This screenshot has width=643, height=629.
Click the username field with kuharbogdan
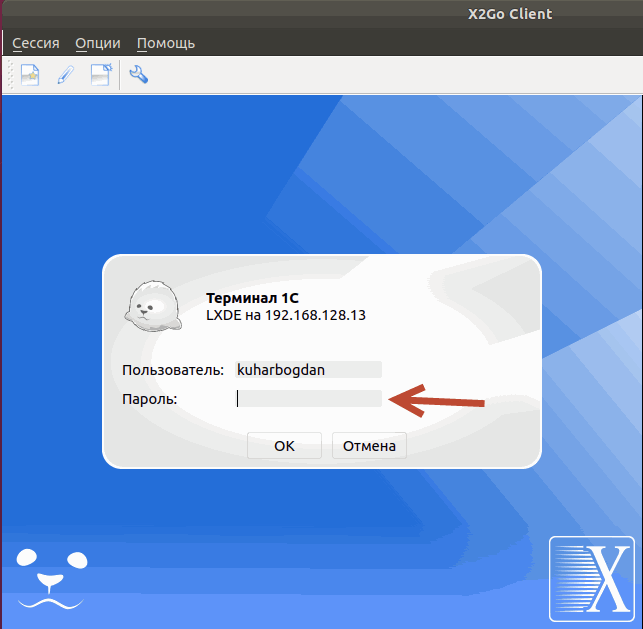pyautogui.click(x=308, y=370)
